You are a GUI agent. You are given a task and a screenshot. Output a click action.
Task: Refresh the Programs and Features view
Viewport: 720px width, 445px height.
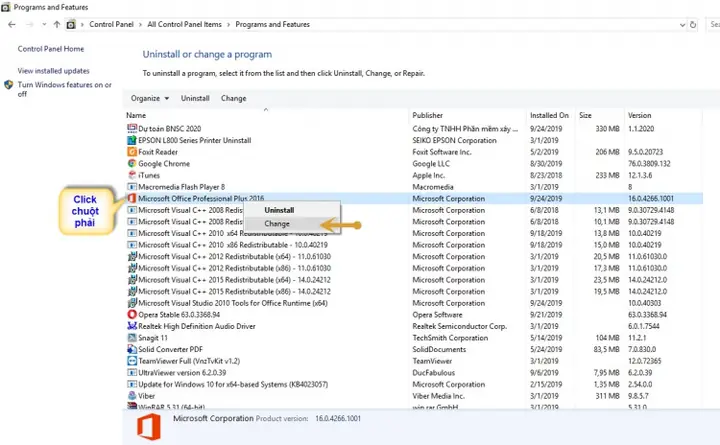coord(693,25)
